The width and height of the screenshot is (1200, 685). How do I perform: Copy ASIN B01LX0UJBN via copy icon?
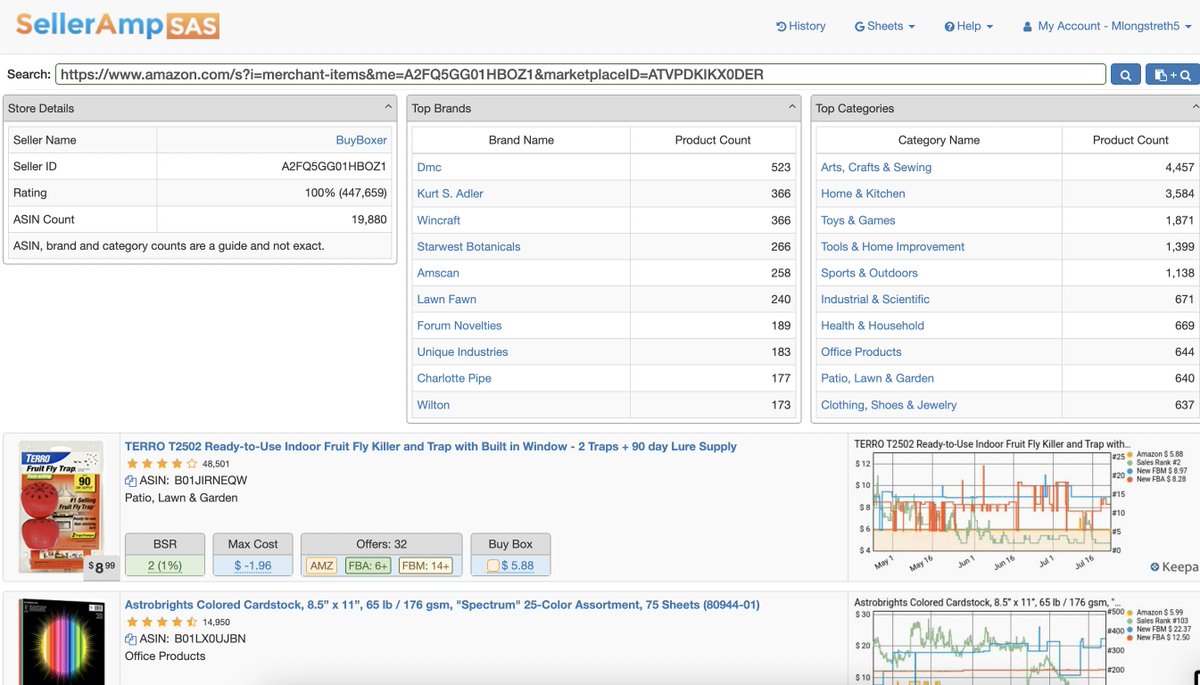[x=130, y=639]
